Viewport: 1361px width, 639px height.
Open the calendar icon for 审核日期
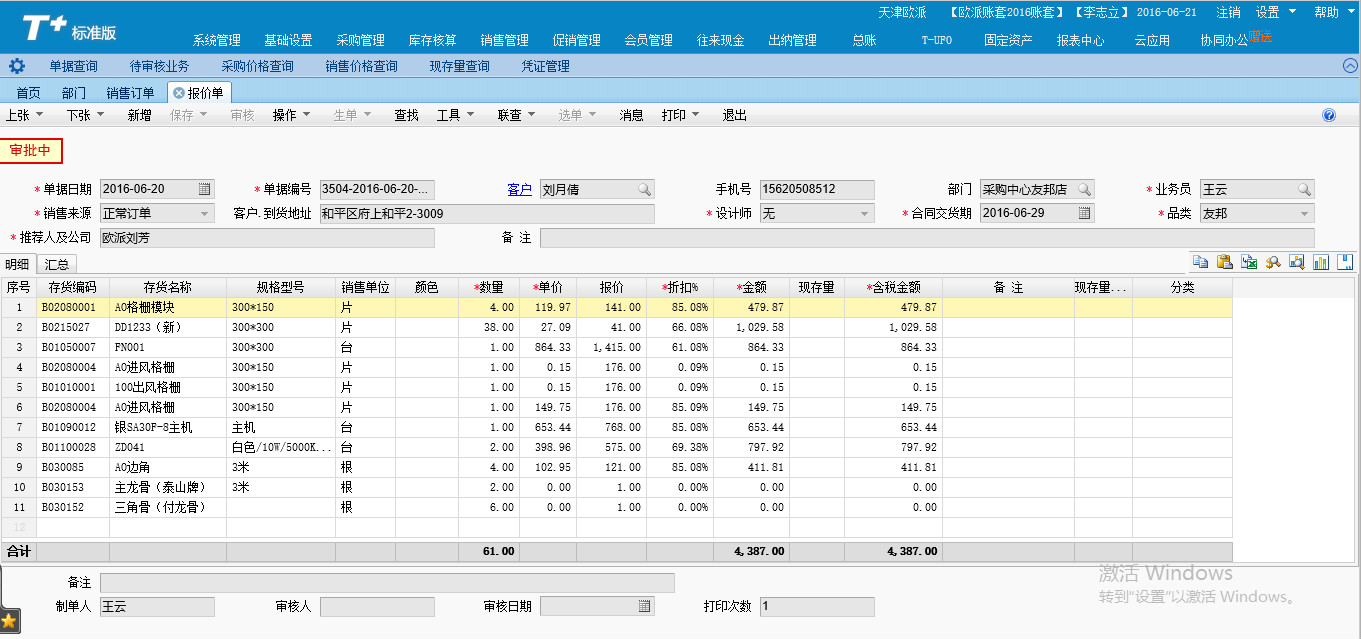click(x=645, y=606)
